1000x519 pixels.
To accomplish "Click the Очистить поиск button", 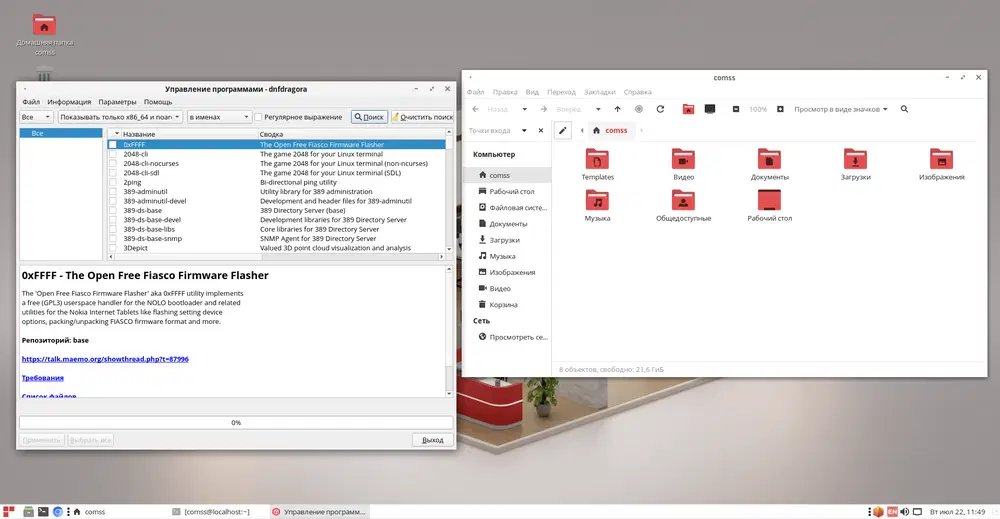I will click(x=422, y=117).
